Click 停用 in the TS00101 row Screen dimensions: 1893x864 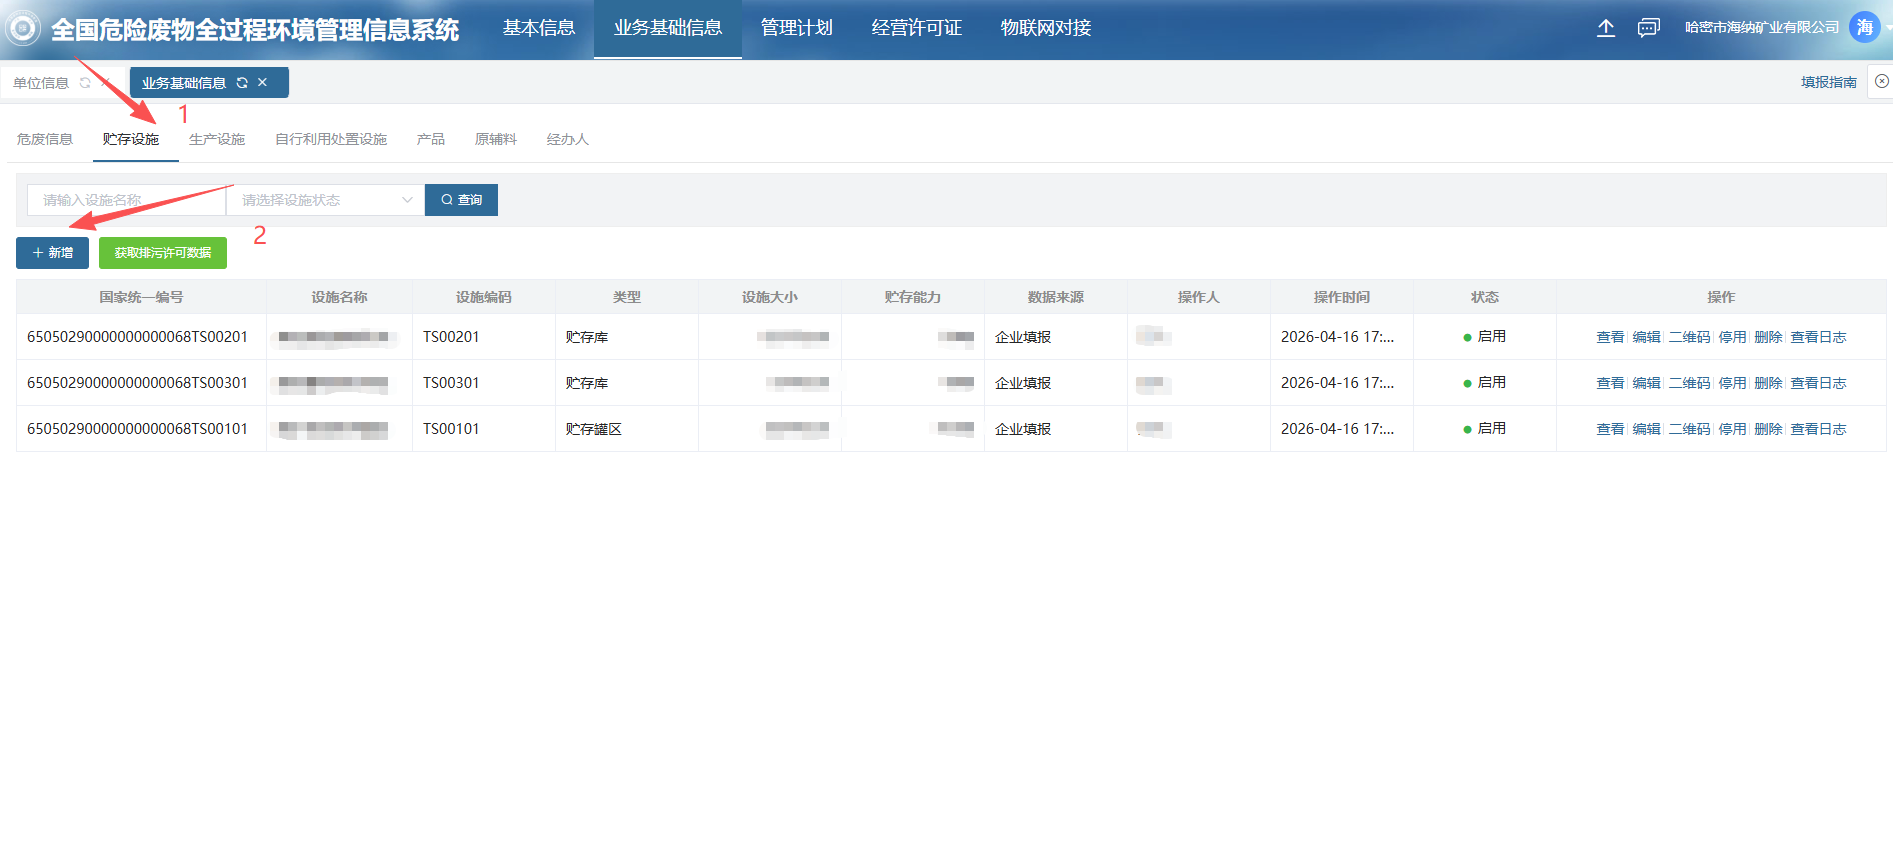(1732, 429)
